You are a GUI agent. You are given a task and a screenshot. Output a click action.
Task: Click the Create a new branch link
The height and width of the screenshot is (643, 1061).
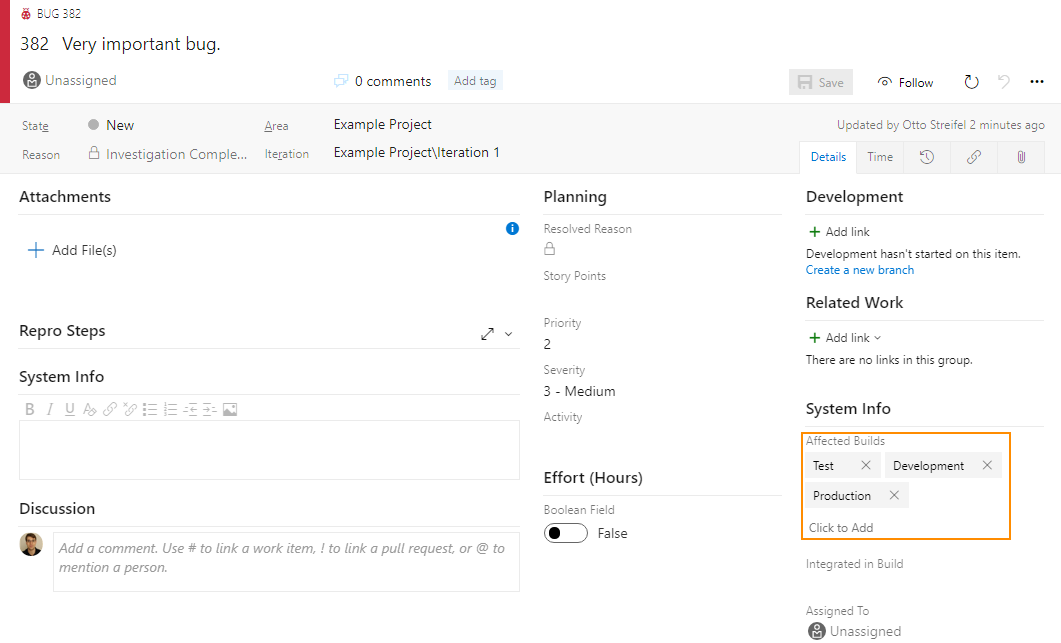pyautogui.click(x=859, y=270)
